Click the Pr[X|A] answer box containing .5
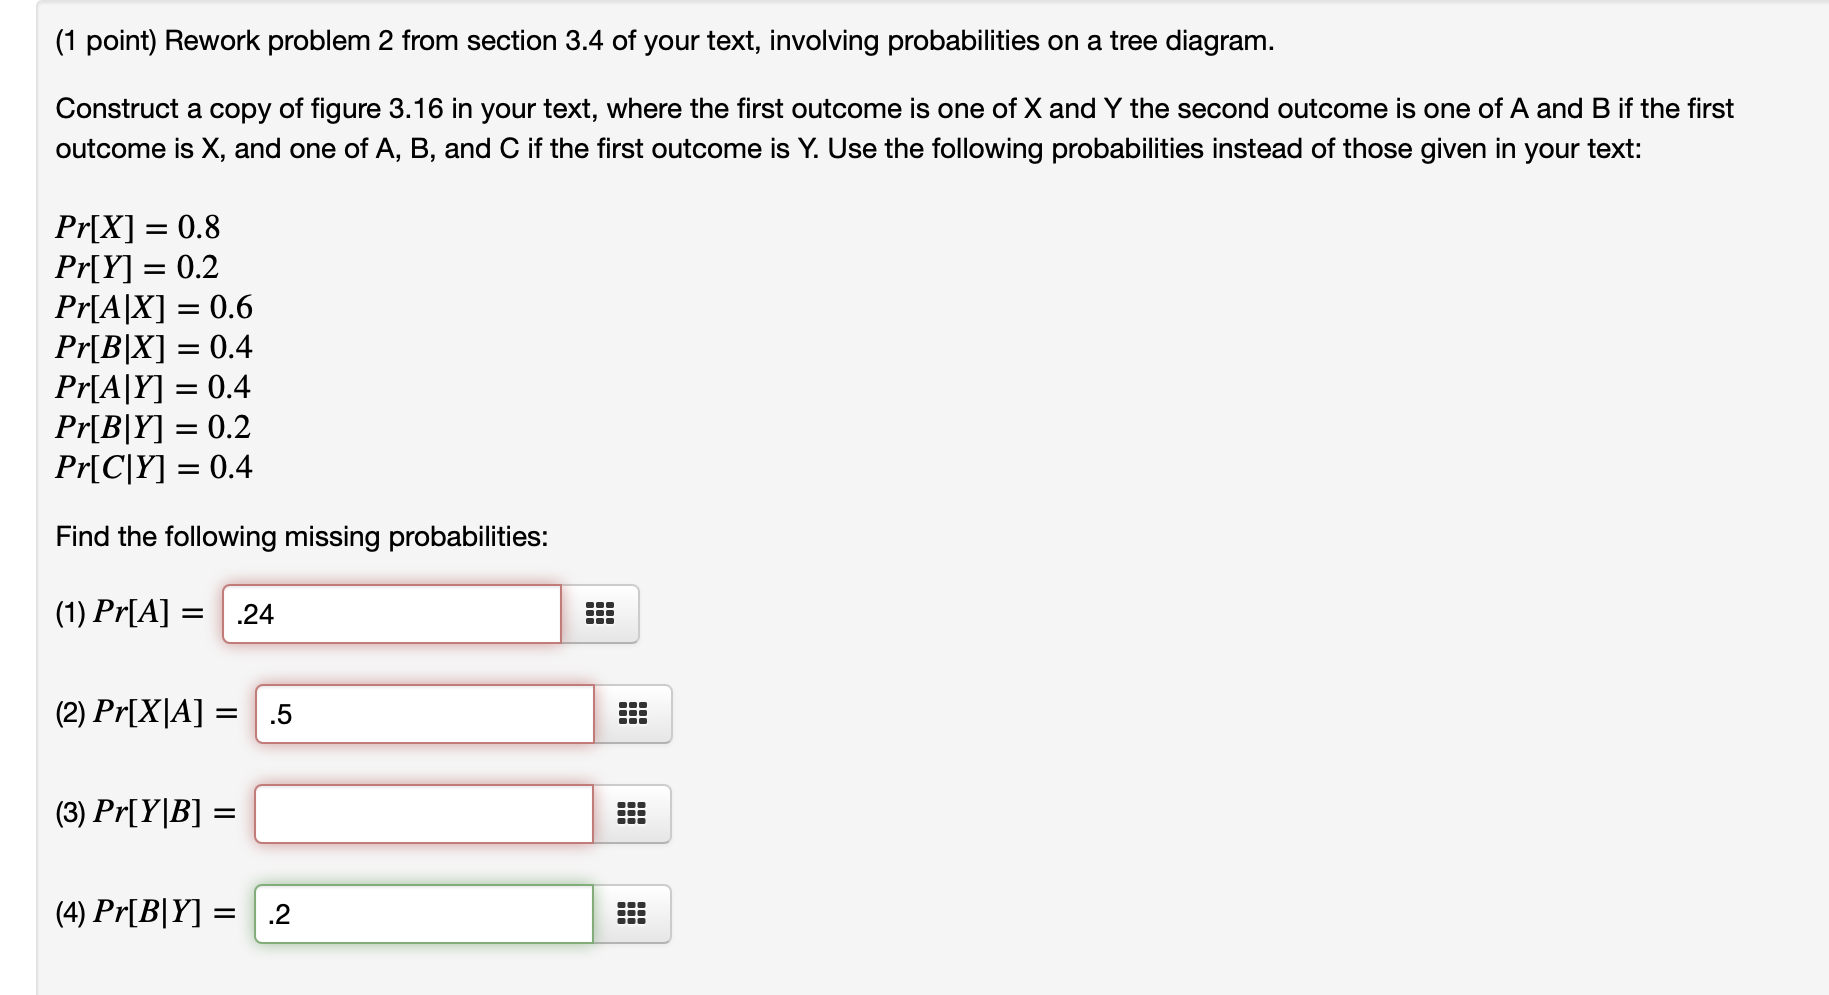 click(x=422, y=713)
